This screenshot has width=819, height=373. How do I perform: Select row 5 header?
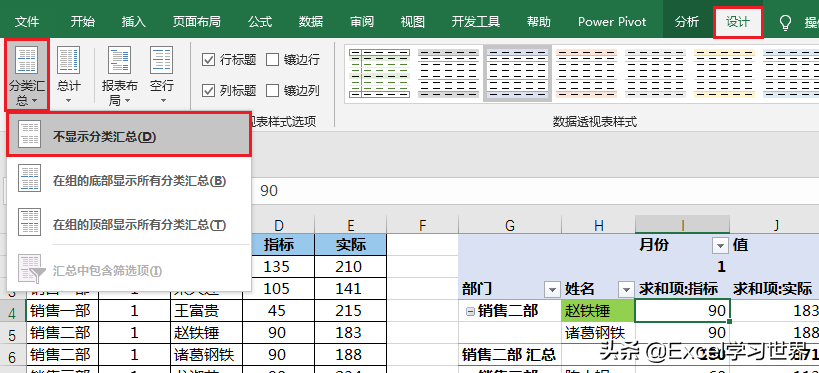13,334
